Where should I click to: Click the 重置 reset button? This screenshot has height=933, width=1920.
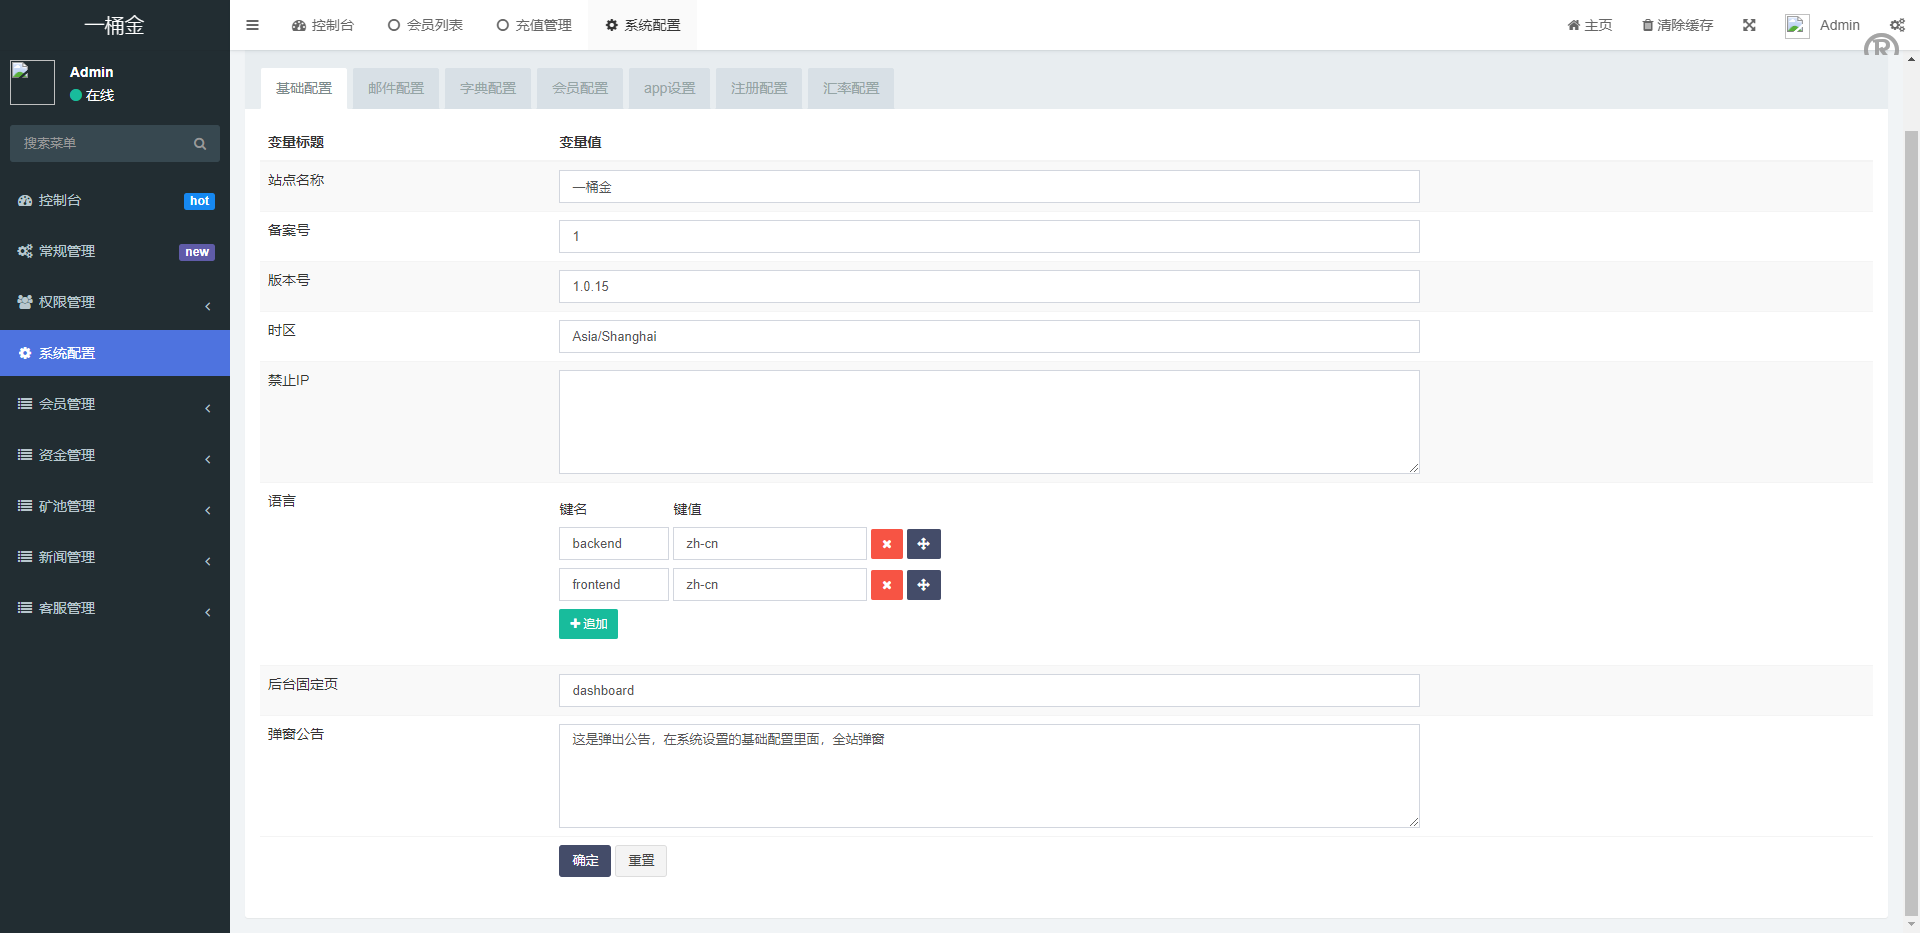(x=641, y=861)
